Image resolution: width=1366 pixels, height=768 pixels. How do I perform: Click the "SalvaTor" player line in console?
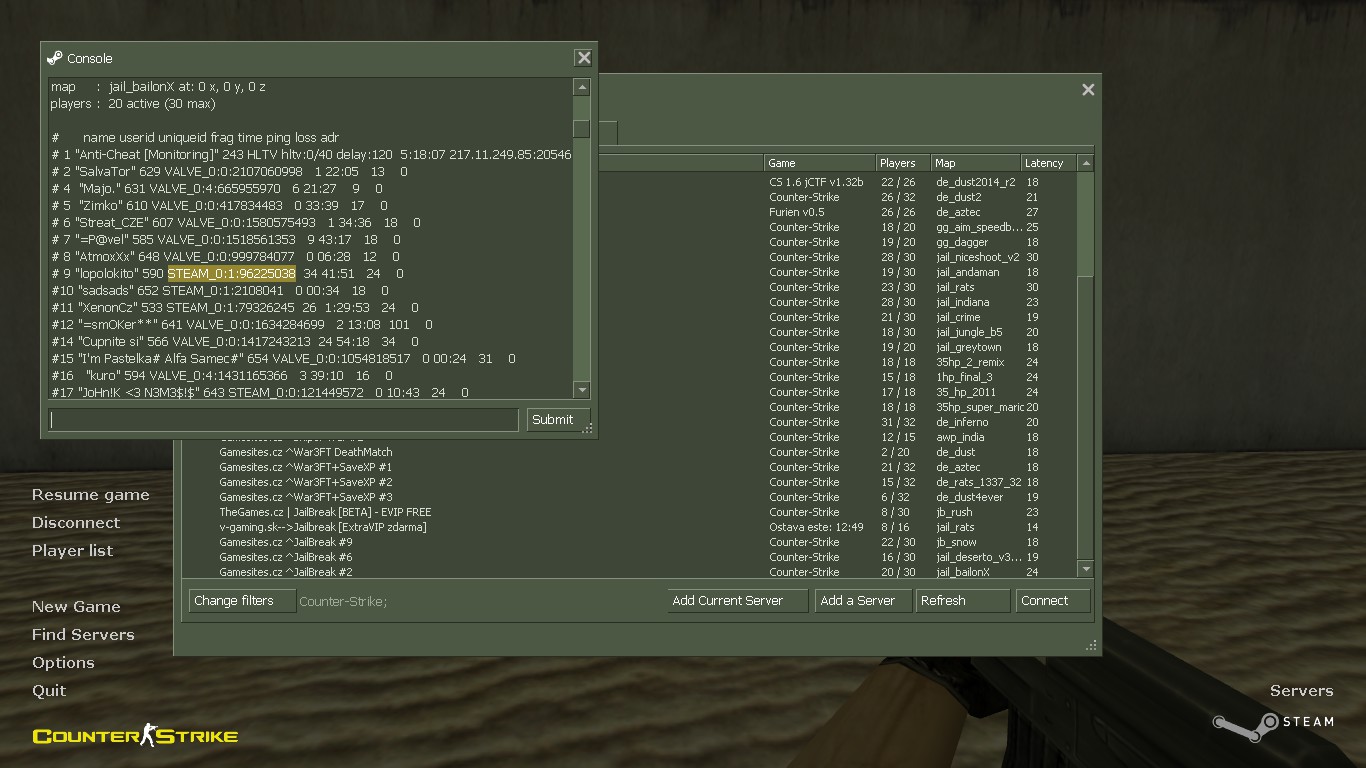(x=230, y=172)
